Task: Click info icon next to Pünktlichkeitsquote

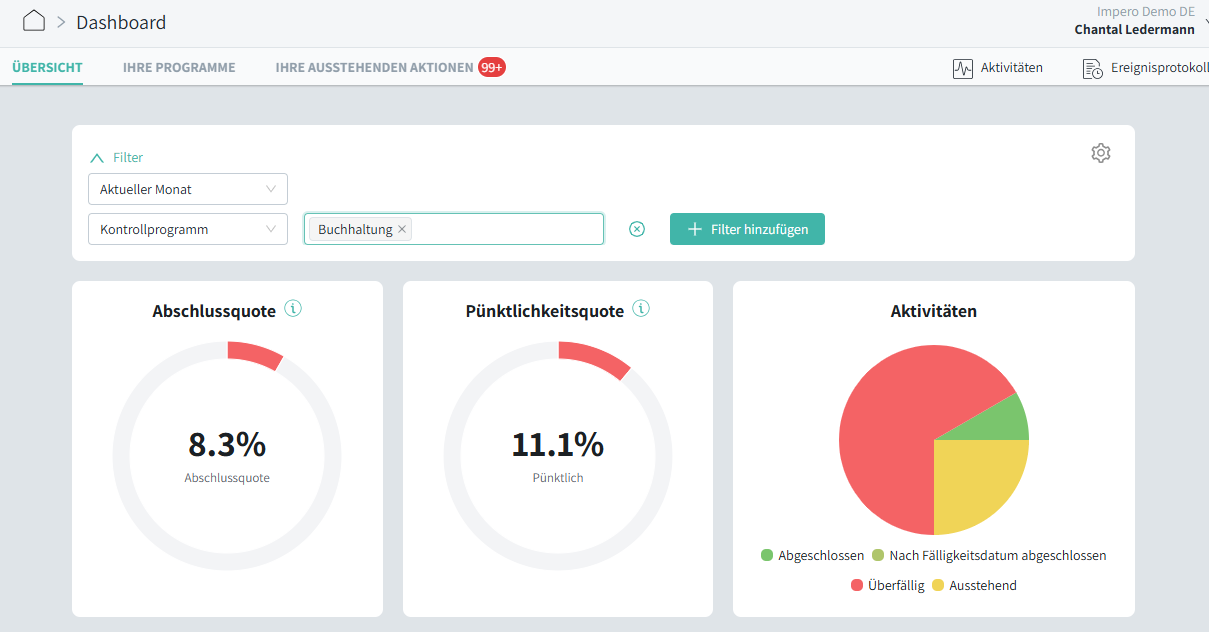Action: tap(641, 309)
